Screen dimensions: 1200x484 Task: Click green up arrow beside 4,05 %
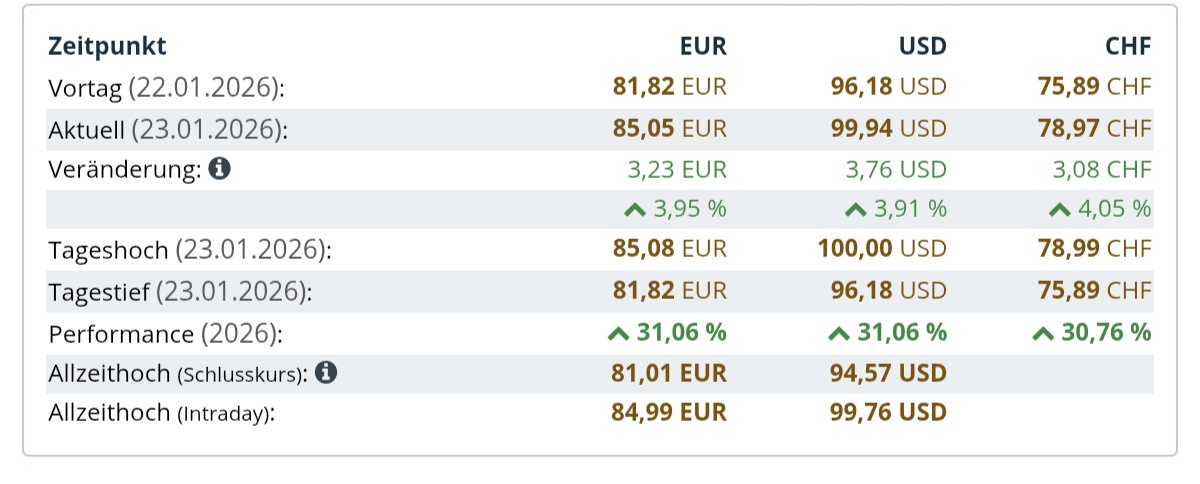point(1060,210)
